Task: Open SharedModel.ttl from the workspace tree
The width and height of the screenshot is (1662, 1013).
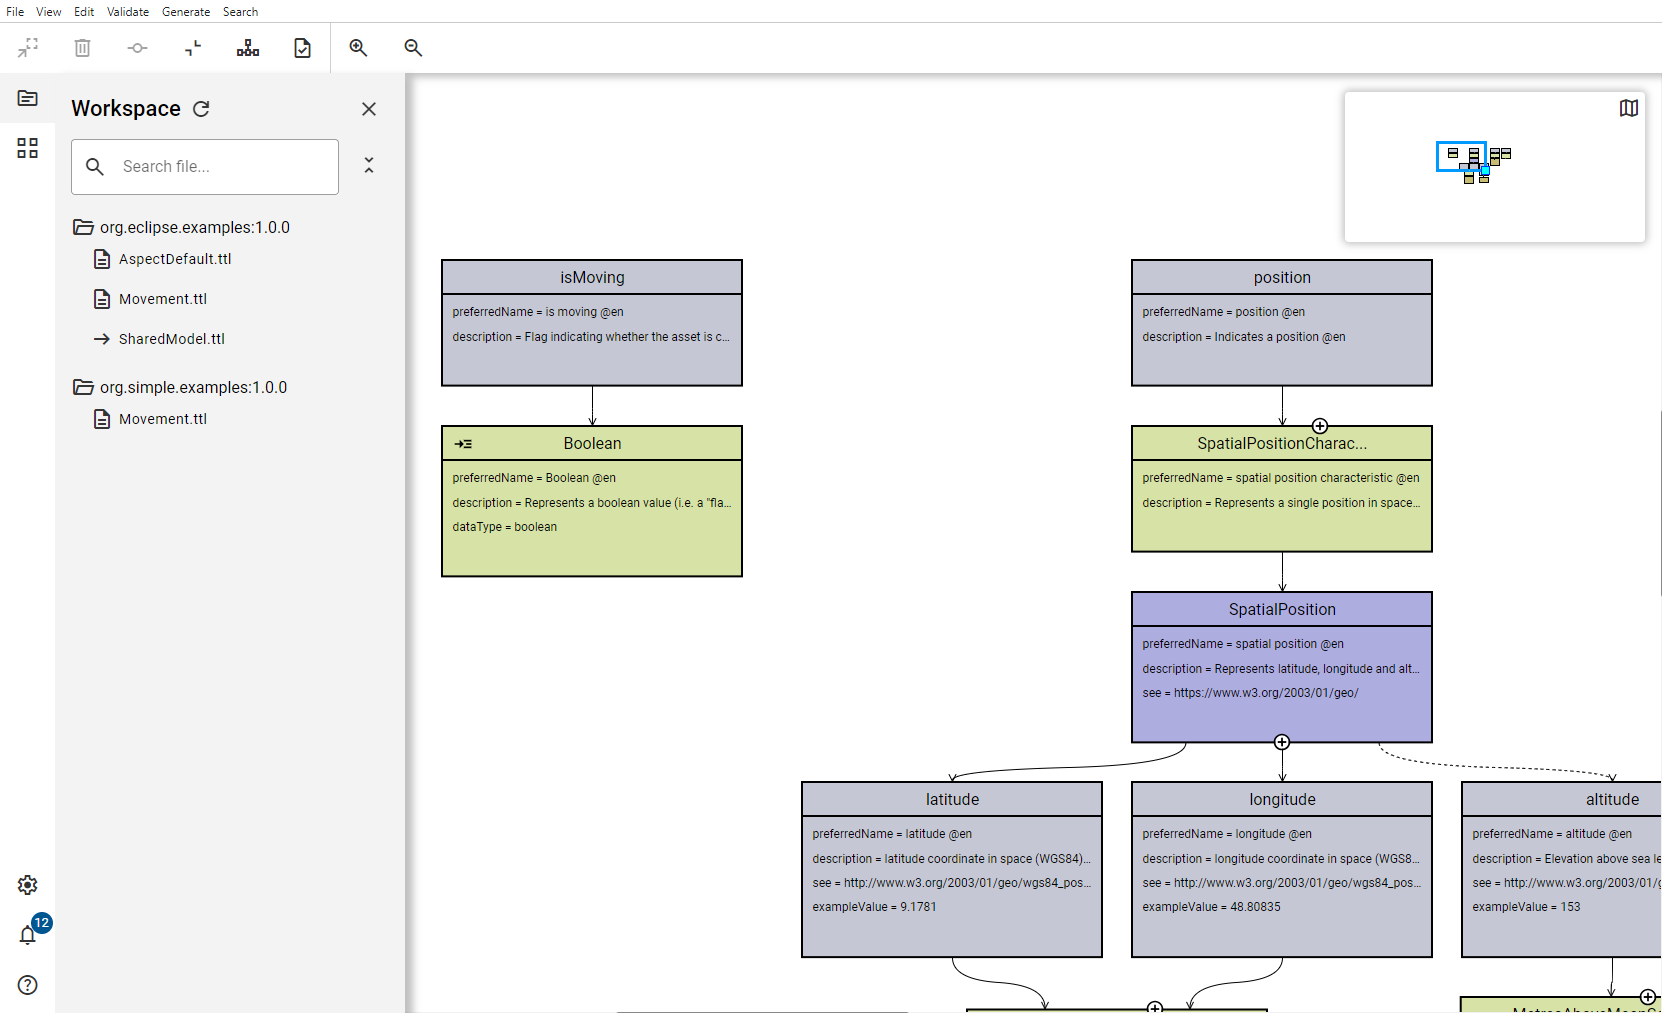Action: point(171,339)
